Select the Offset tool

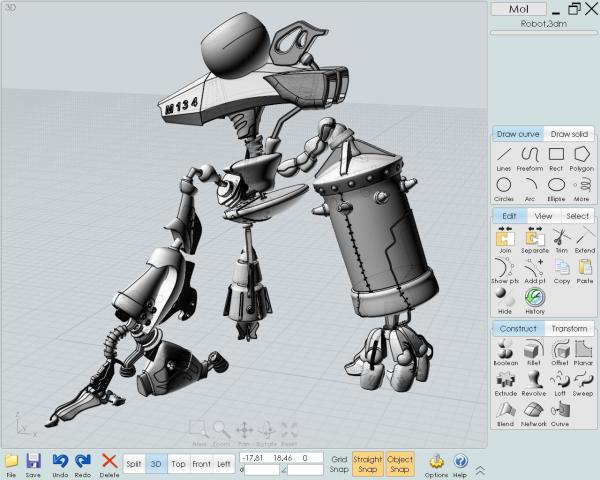[x=560, y=353]
